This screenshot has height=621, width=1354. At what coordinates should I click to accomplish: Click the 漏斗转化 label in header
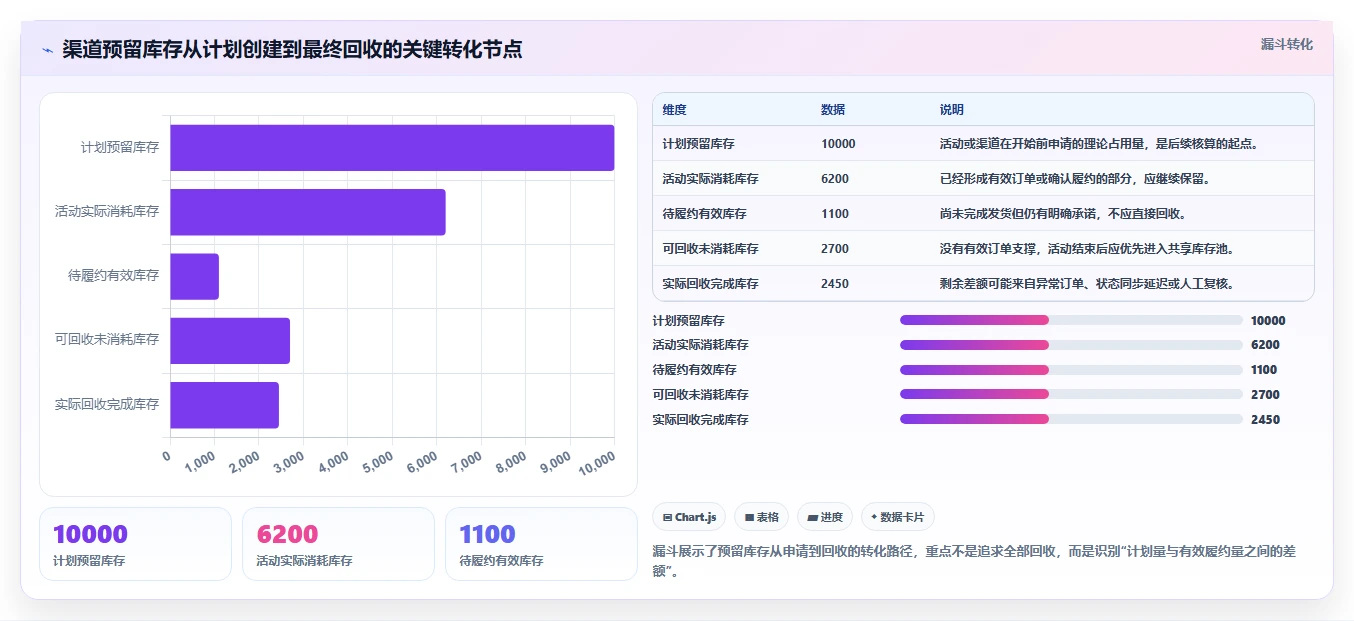(x=1286, y=45)
